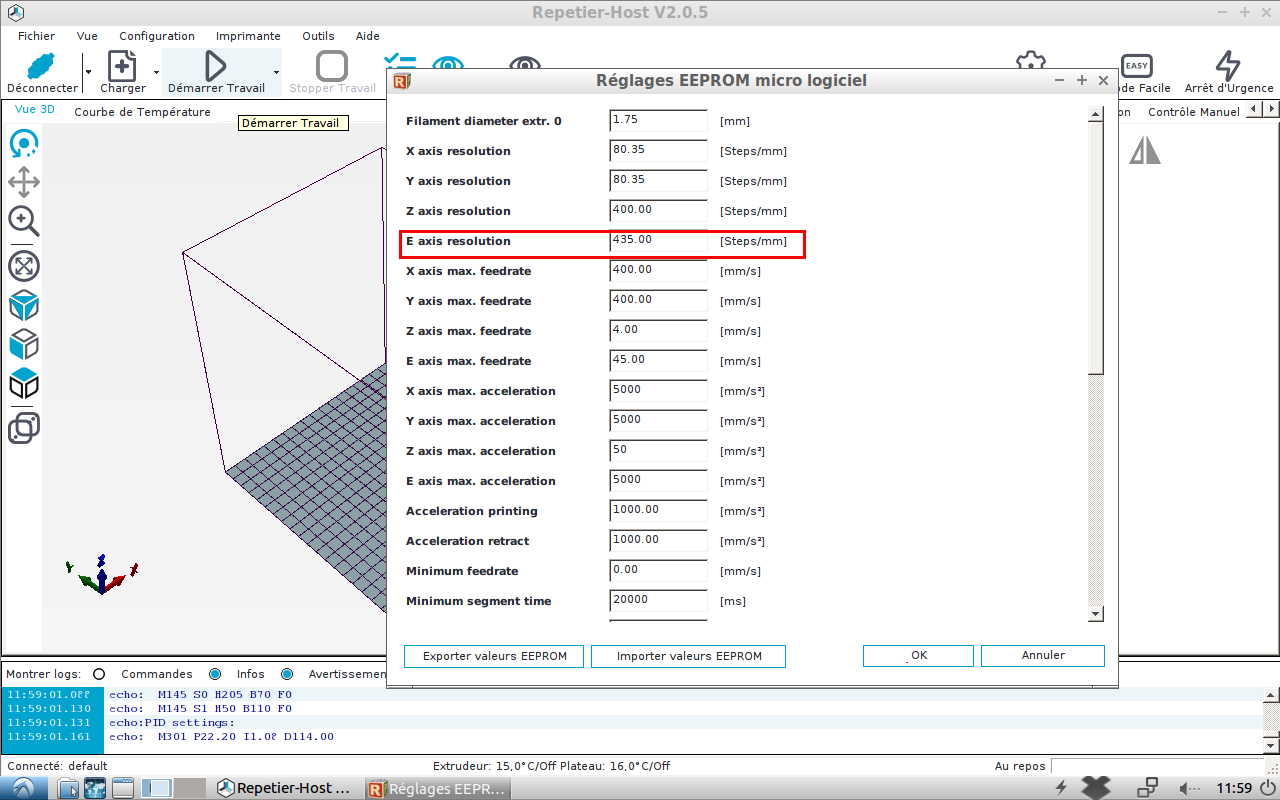The image size is (1280, 800).
Task: Click the 'Connecté: default' status text
Action: [x=58, y=766]
